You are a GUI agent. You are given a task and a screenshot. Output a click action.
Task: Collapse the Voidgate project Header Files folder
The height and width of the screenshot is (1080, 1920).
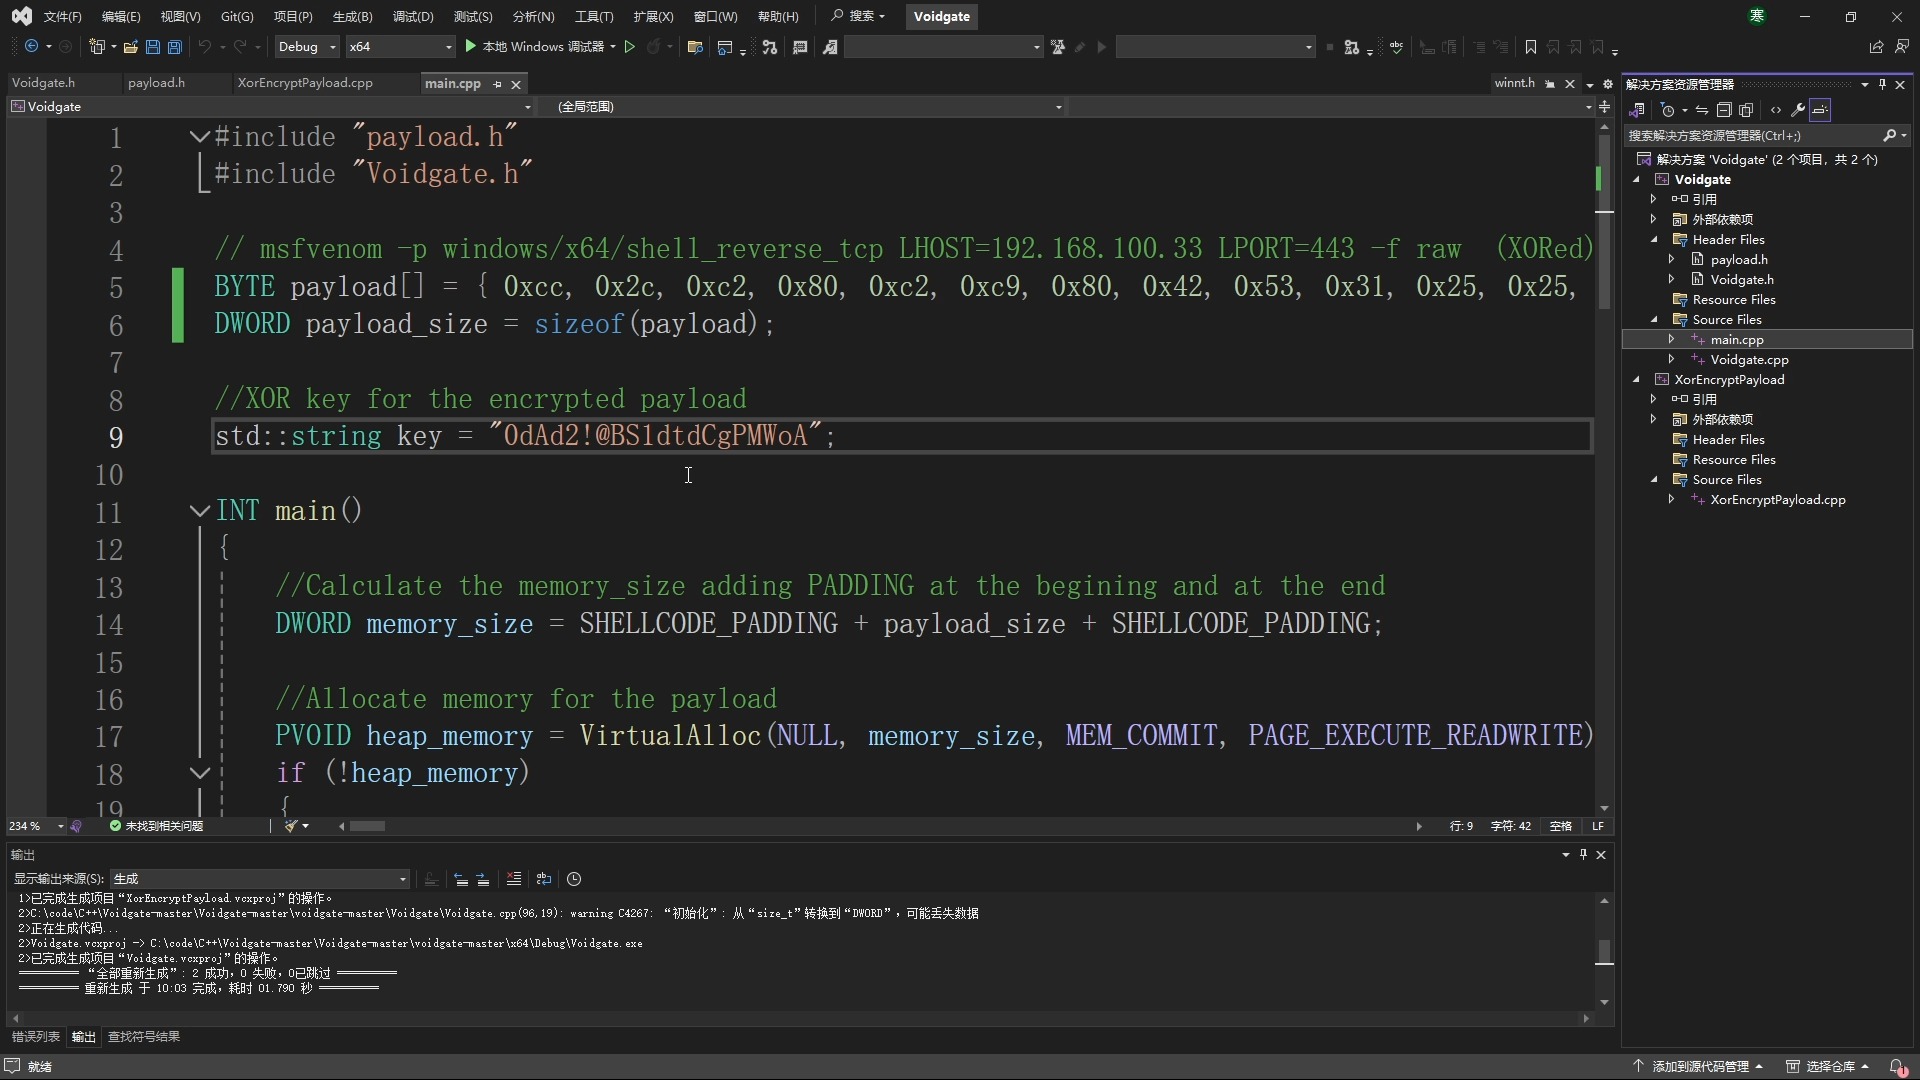(x=1654, y=240)
